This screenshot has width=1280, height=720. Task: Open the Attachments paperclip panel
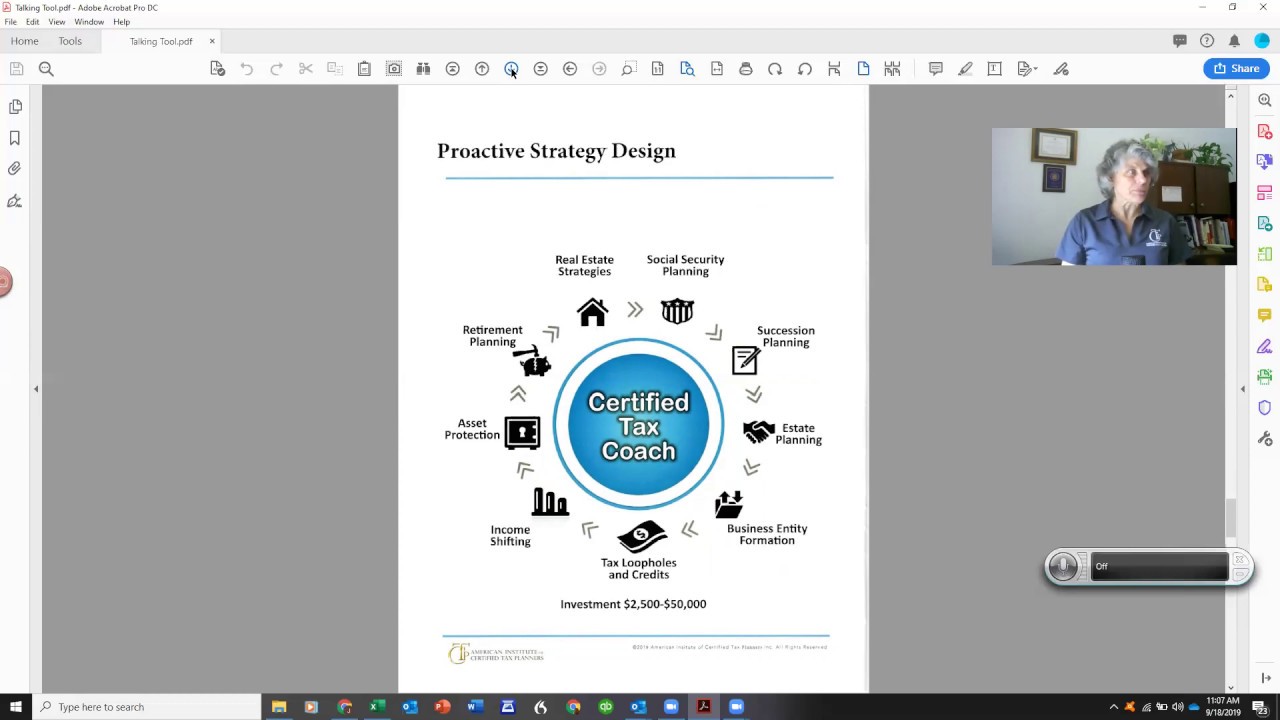(15, 169)
